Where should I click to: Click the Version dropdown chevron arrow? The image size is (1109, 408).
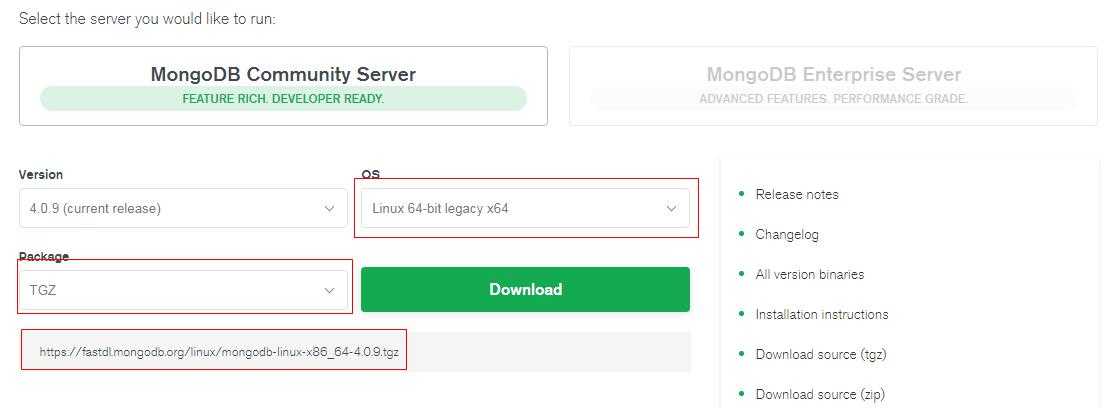pyautogui.click(x=330, y=209)
